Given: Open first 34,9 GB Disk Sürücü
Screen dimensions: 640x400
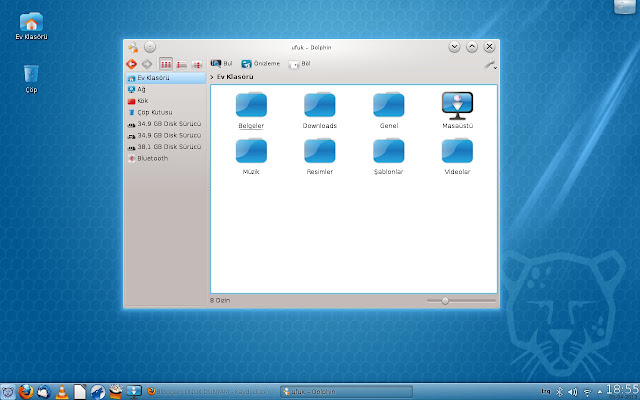Looking at the screenshot, I should 166,124.
